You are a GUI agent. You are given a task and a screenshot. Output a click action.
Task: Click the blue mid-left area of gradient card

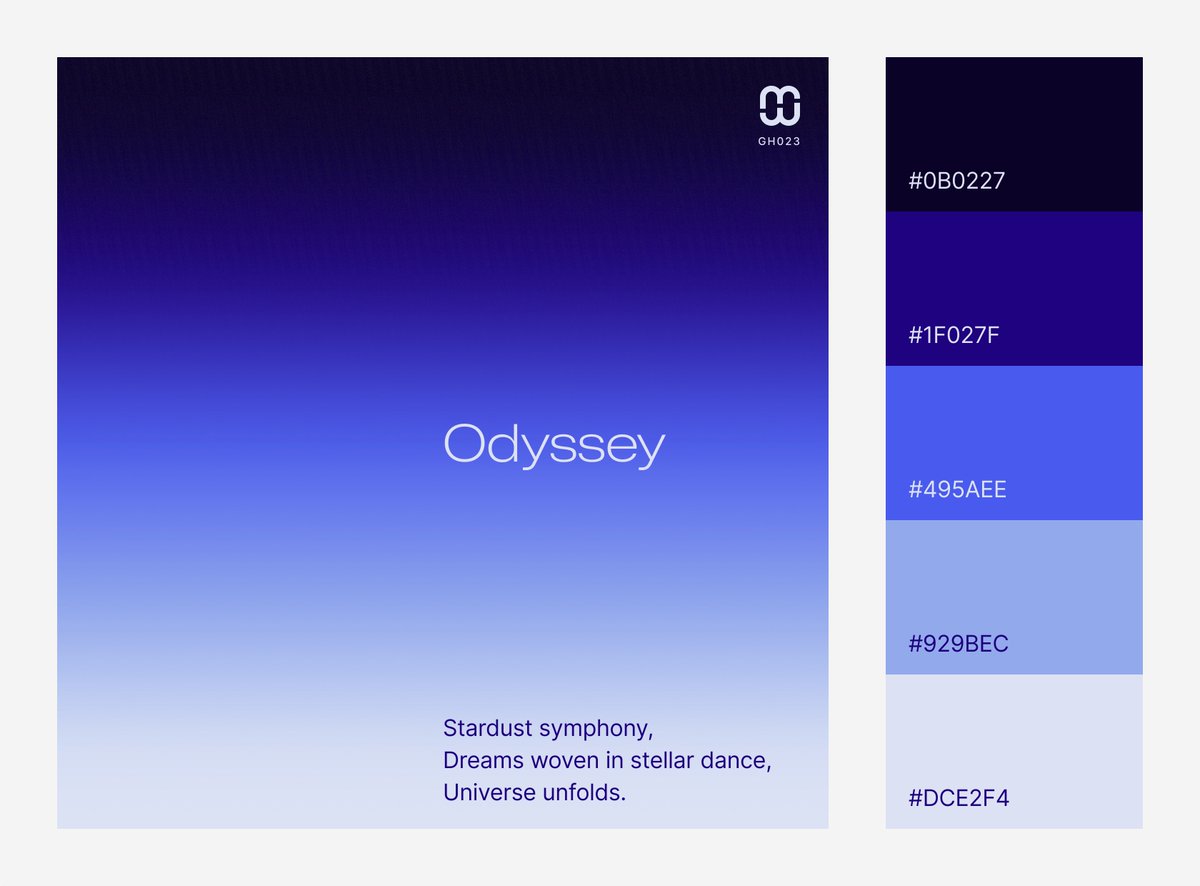[150, 450]
